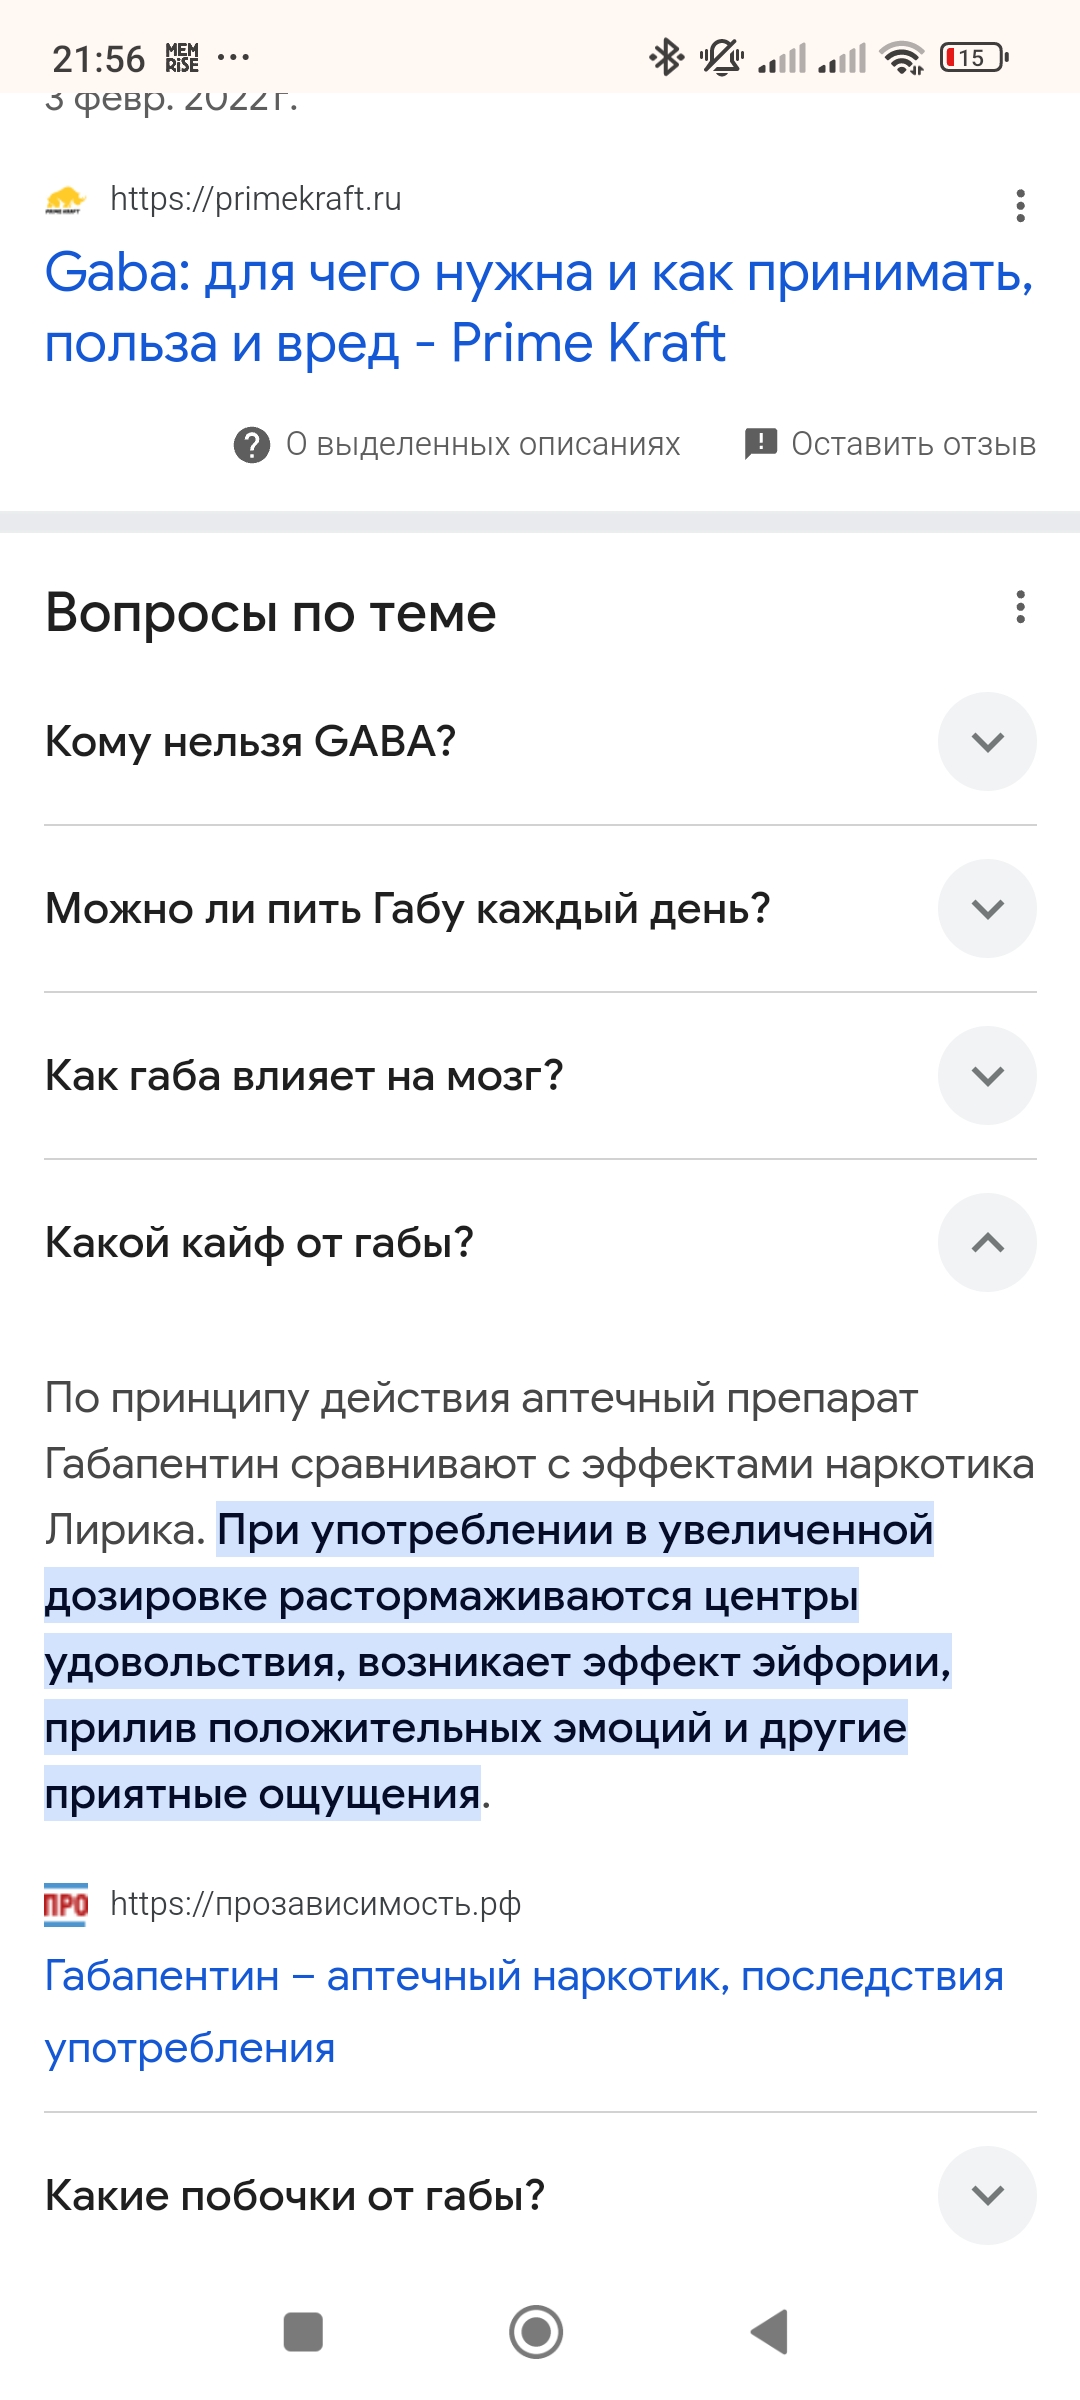Image resolution: width=1080 pixels, height=2400 pixels.
Task: Open recent apps with the square button
Action: click(303, 2332)
